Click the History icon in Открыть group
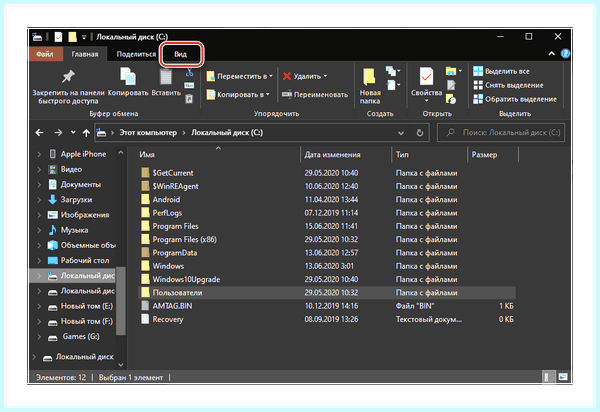 point(451,99)
